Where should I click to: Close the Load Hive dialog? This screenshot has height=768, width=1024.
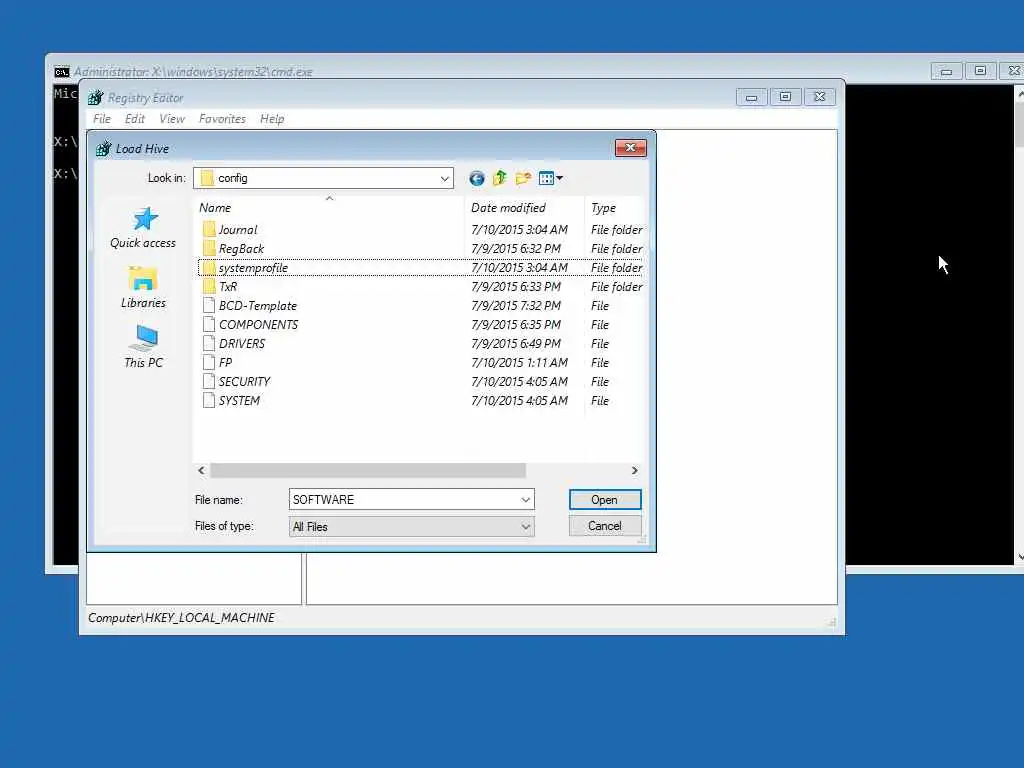(x=630, y=148)
